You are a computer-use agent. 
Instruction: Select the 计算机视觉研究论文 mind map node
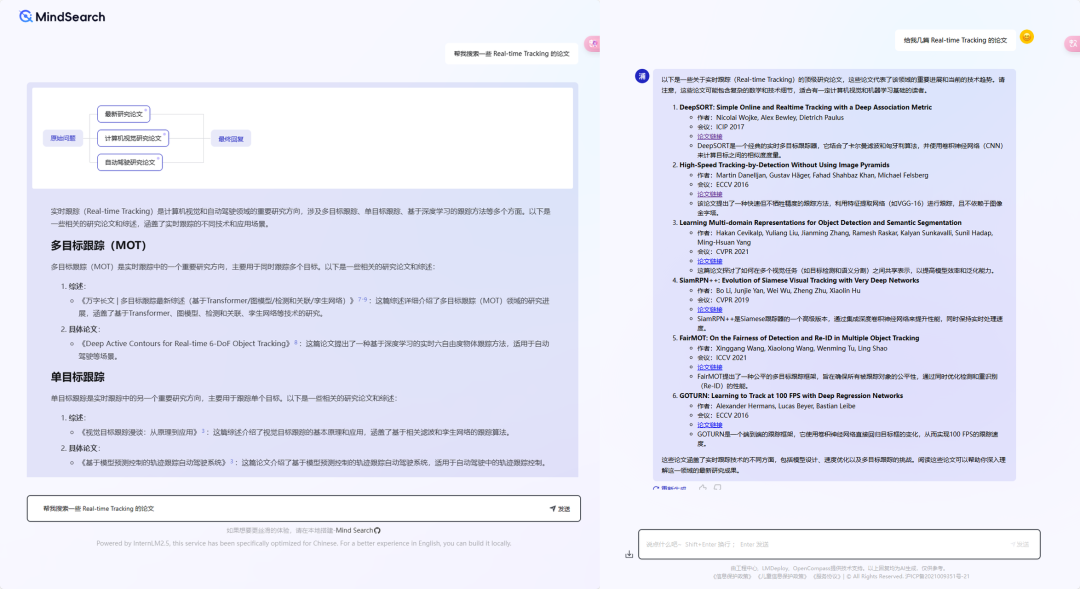tap(132, 138)
